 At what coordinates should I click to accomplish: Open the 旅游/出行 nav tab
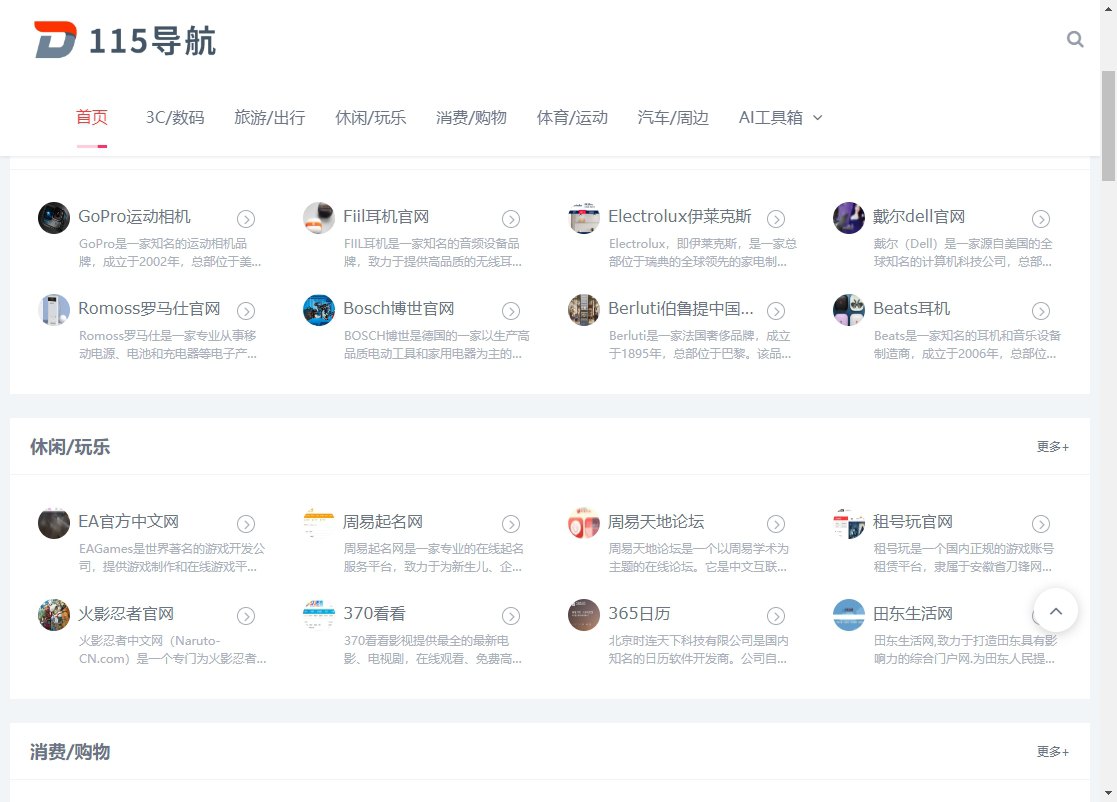click(x=270, y=118)
